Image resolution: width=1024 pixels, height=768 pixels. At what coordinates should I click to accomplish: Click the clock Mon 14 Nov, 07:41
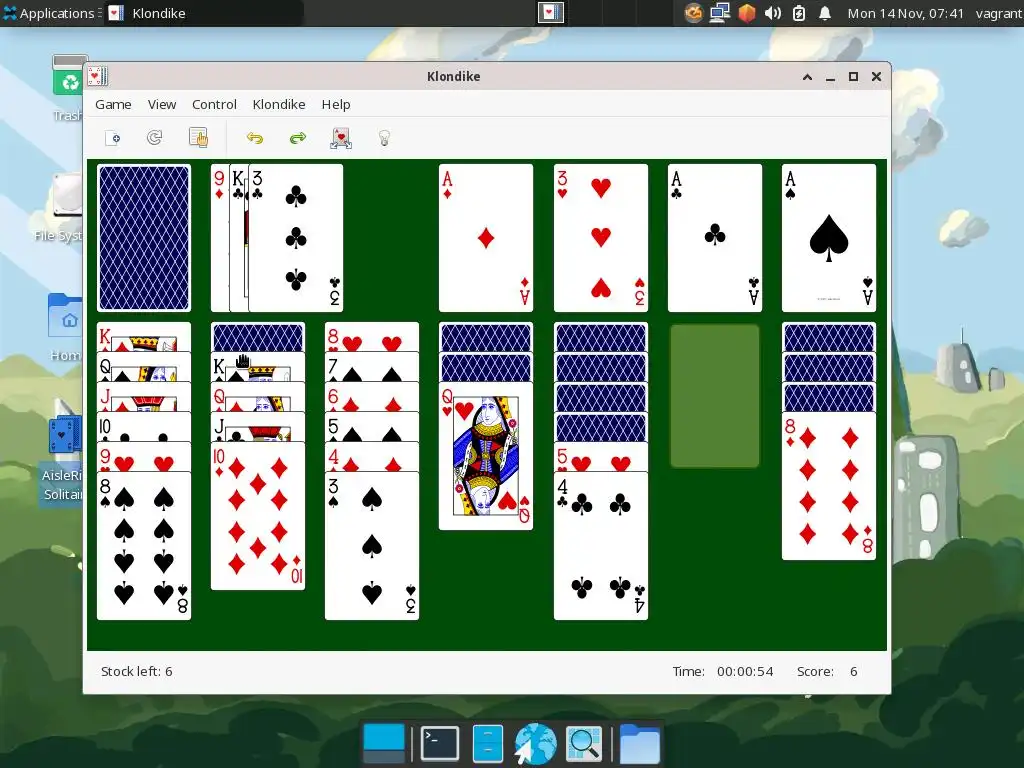[905, 13]
